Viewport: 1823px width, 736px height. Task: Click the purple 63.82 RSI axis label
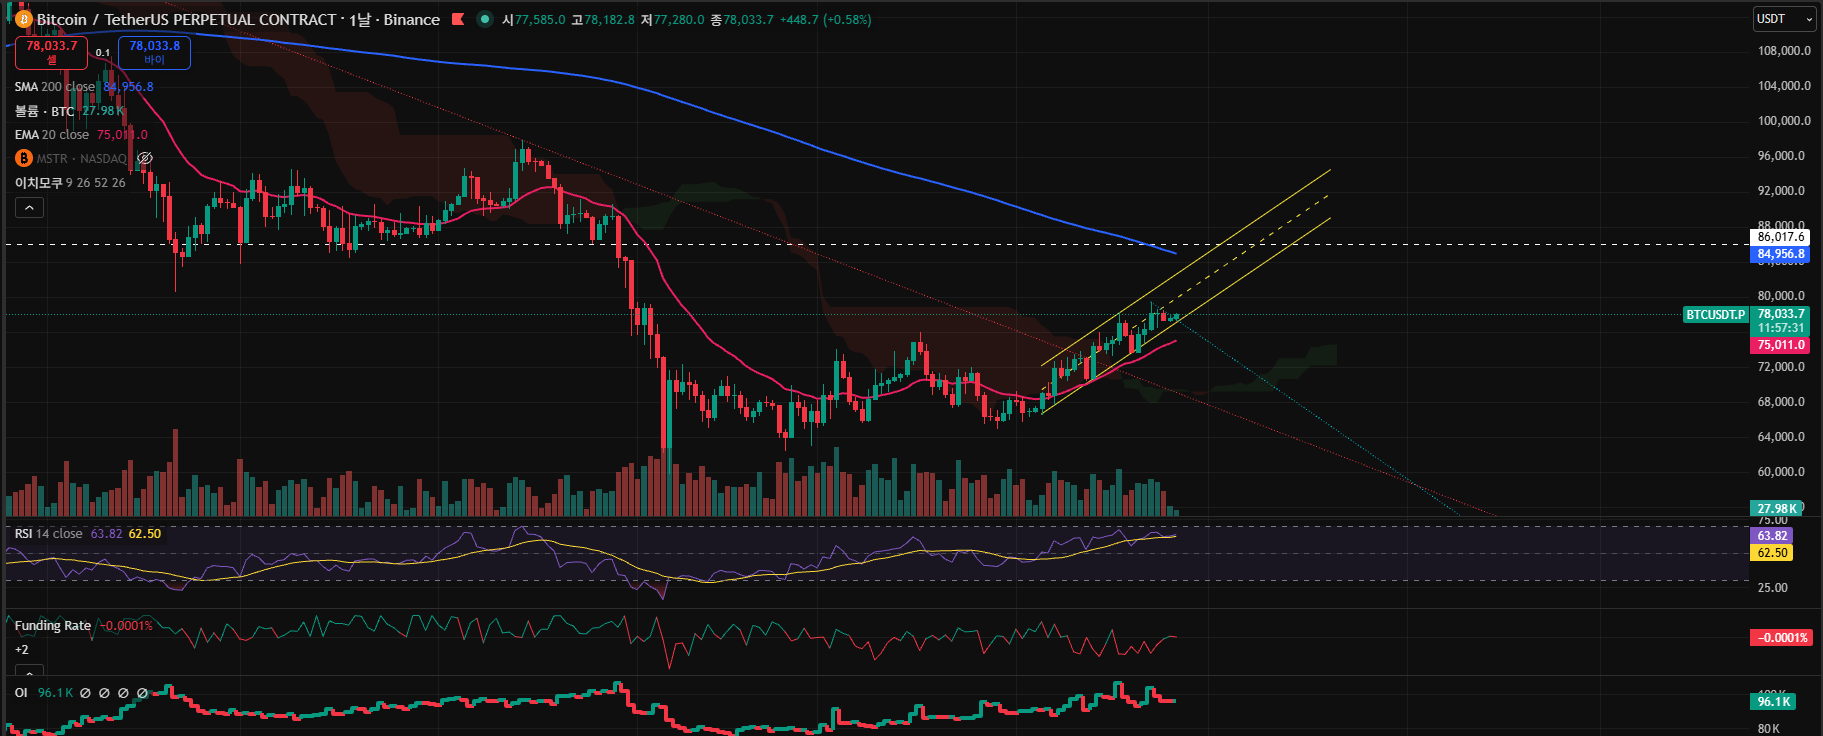1772,536
